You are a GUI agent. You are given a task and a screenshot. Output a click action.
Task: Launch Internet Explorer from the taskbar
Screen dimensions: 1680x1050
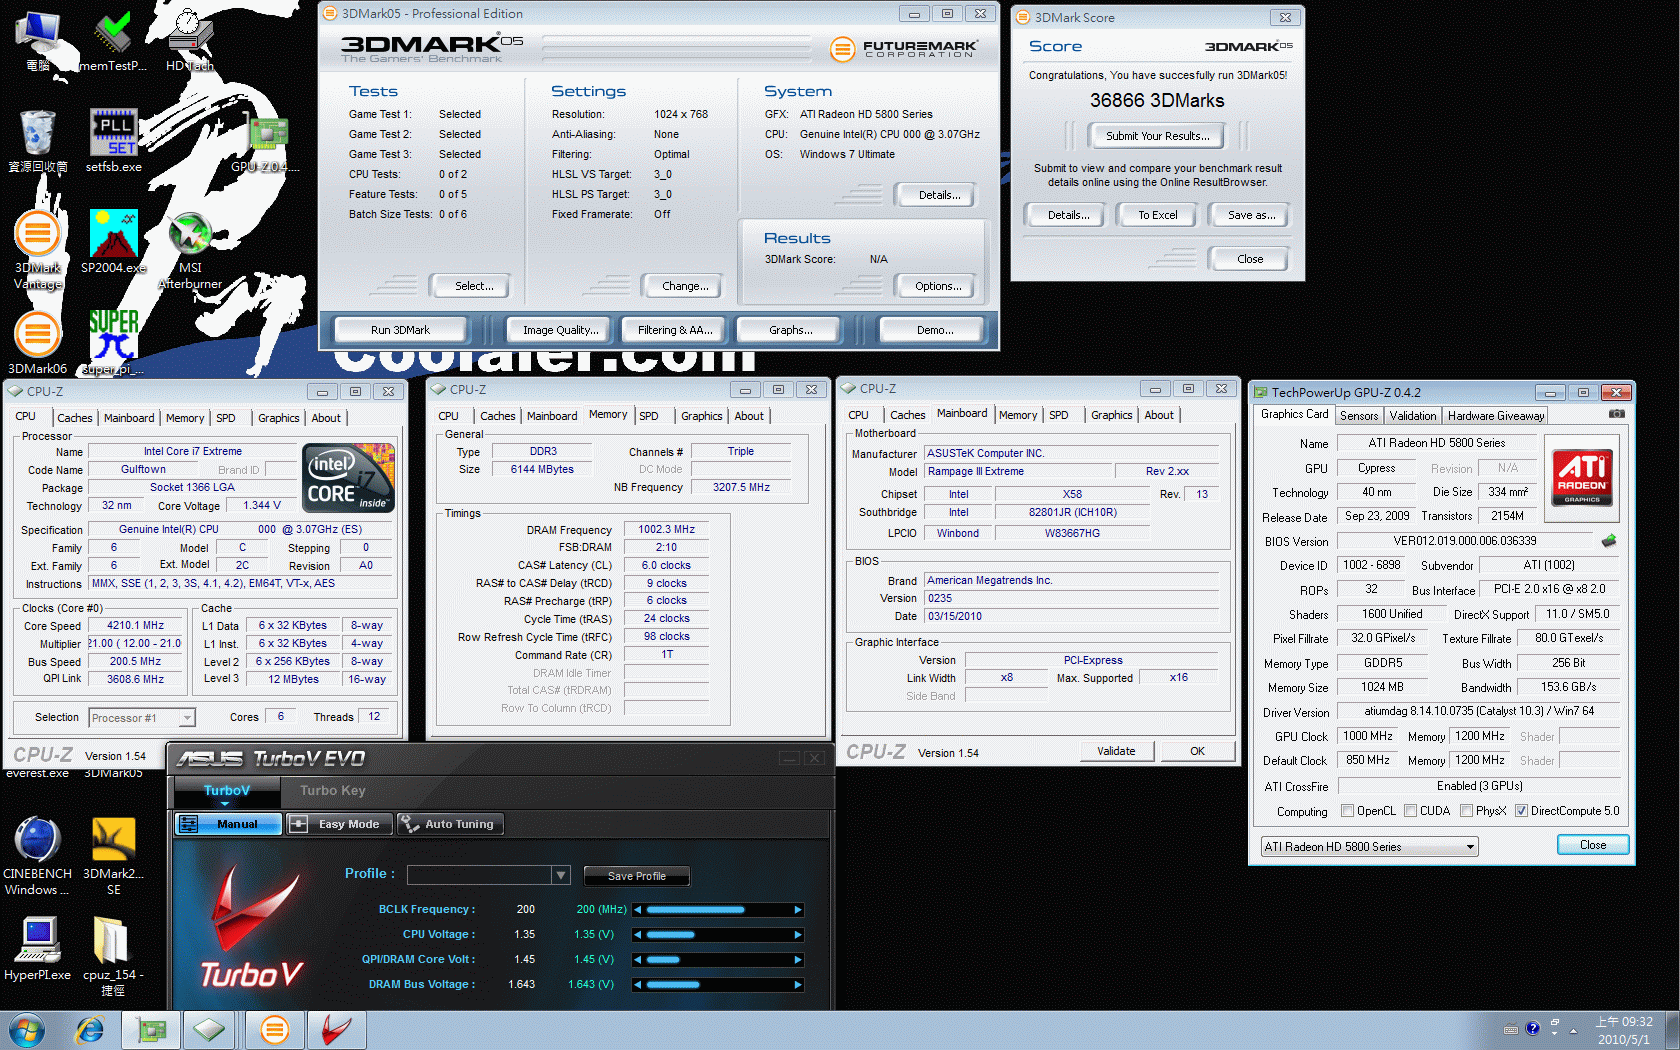(90, 1030)
